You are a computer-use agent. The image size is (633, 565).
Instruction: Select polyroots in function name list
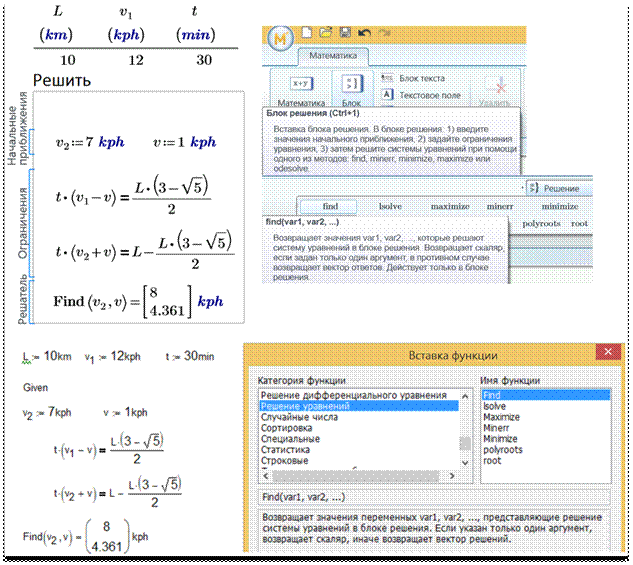click(x=546, y=450)
